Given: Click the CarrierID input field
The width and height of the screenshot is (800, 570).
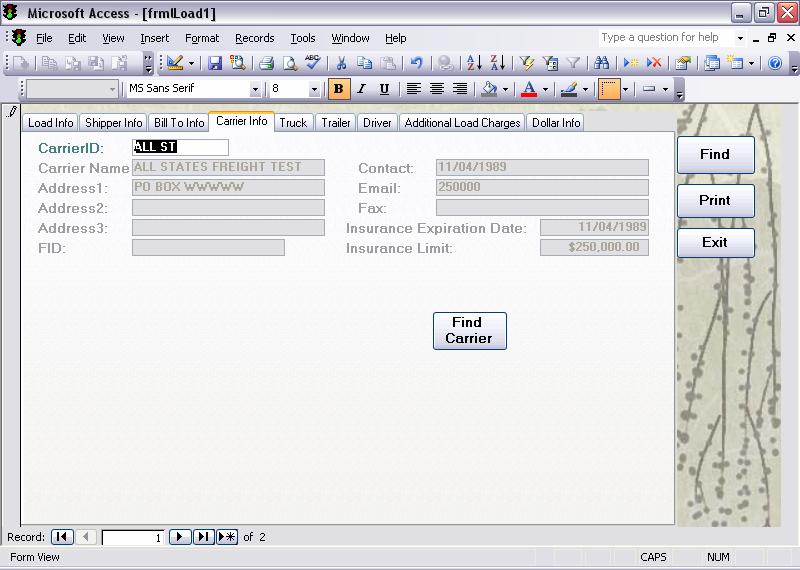Looking at the screenshot, I should pyautogui.click(x=180, y=147).
